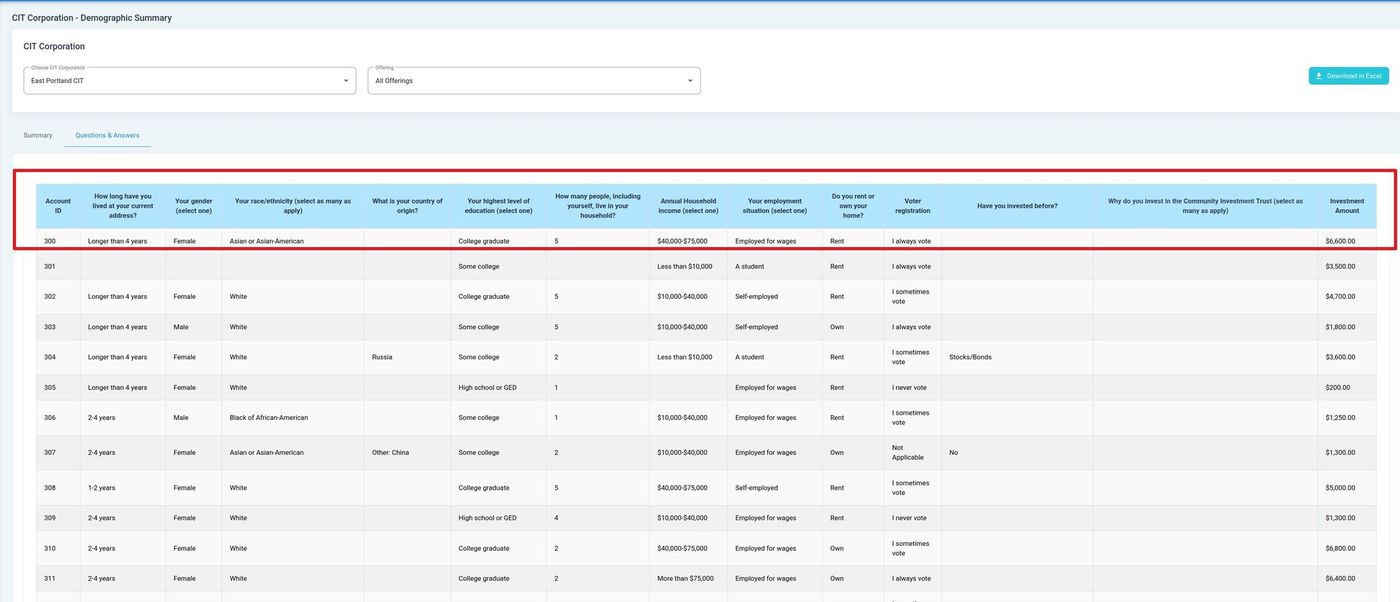Select the 'Black of African-American' ethnicity cell

click(269, 418)
